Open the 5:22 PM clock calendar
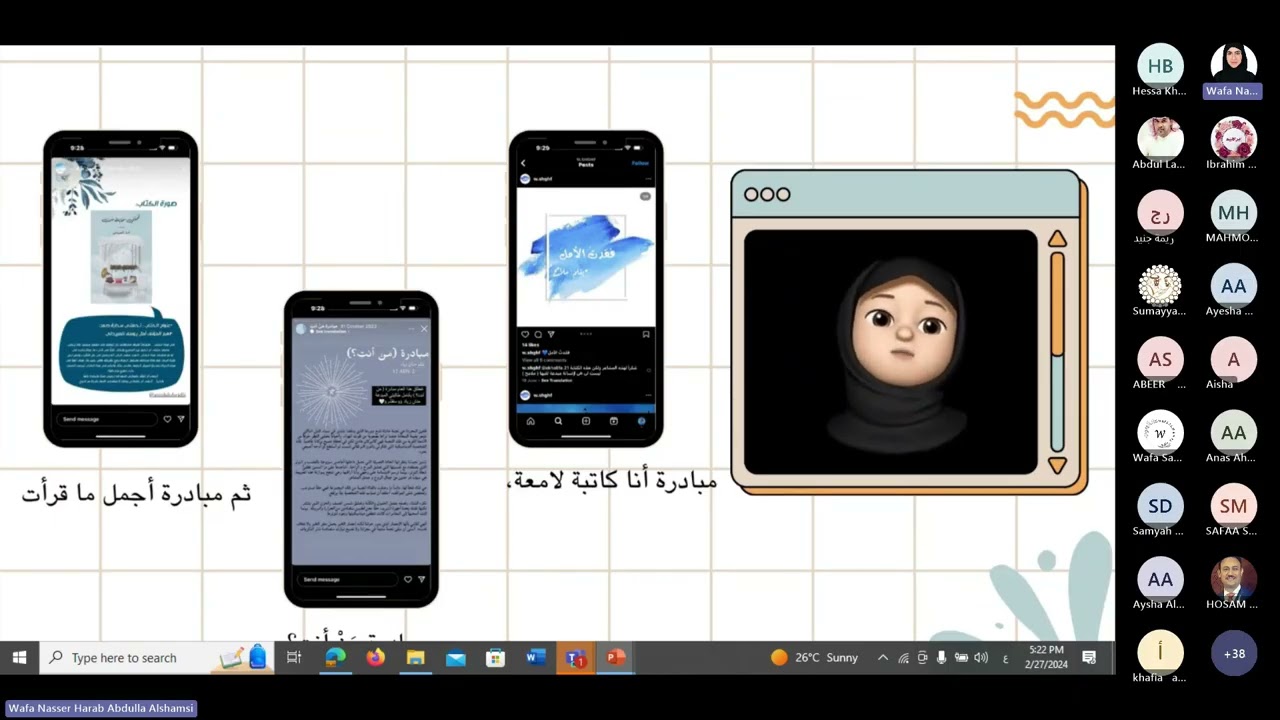The height and width of the screenshot is (720, 1280). [1046, 657]
